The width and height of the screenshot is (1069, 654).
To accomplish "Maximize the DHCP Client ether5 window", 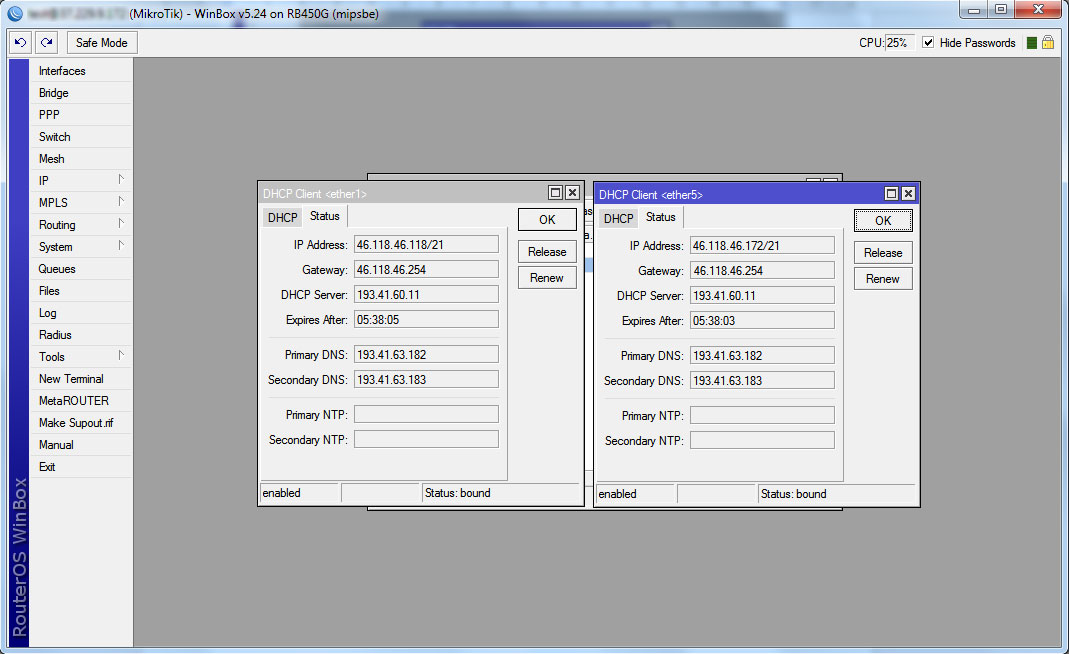I will [891, 194].
